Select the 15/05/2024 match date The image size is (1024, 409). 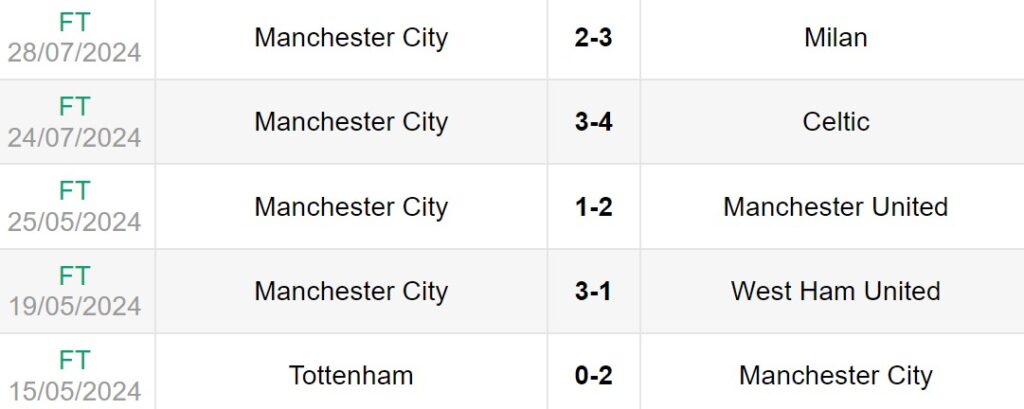click(75, 390)
